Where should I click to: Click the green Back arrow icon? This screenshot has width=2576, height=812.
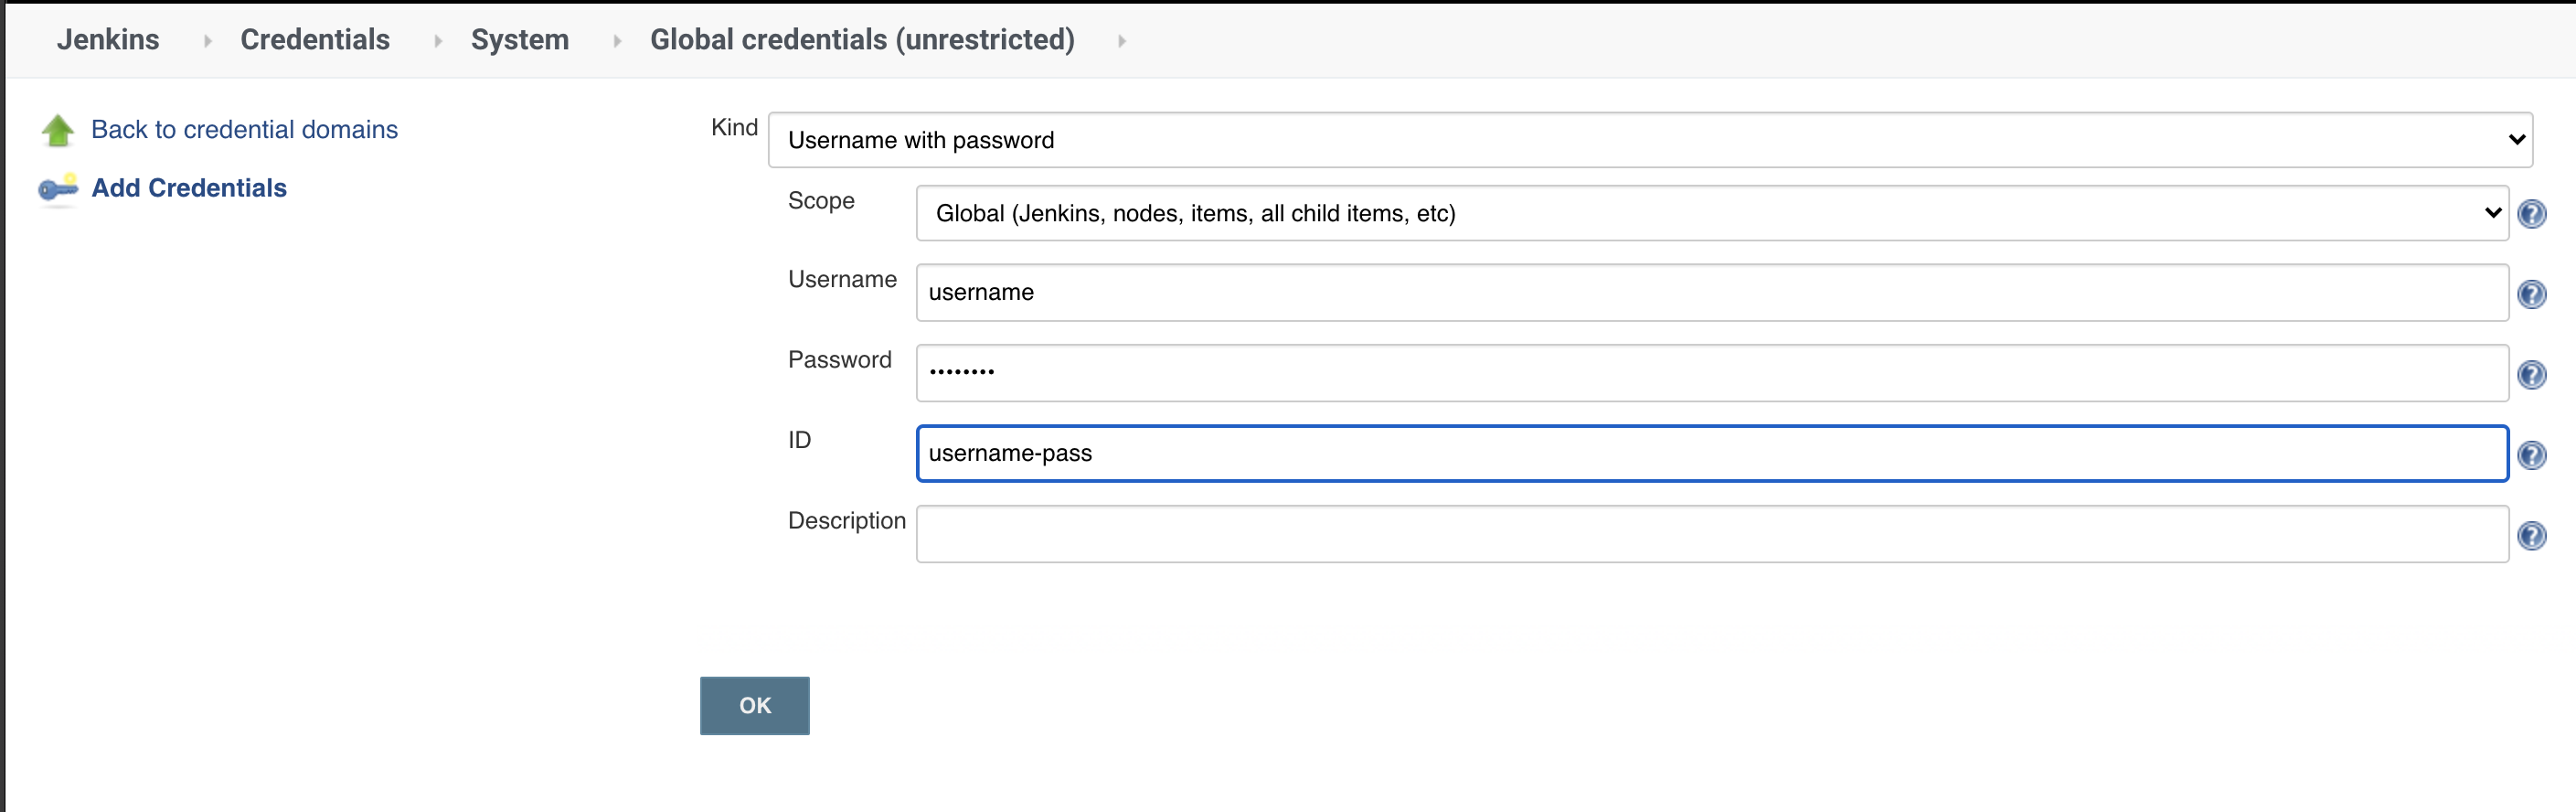(x=58, y=130)
